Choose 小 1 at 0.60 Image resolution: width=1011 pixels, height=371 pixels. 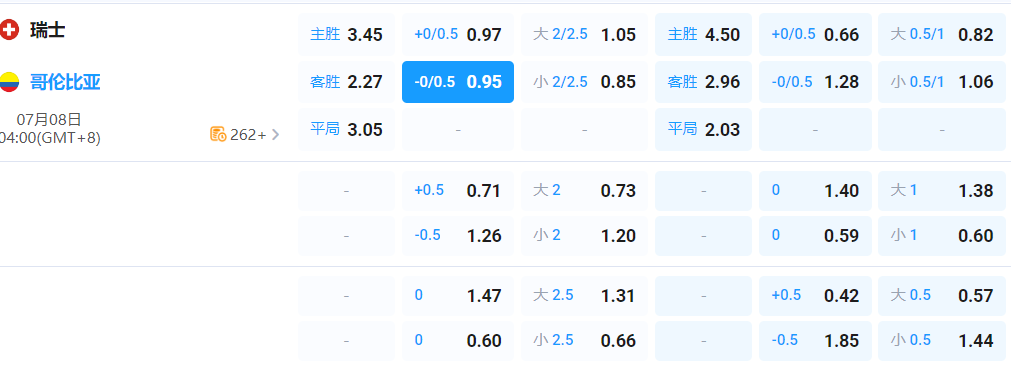click(941, 236)
